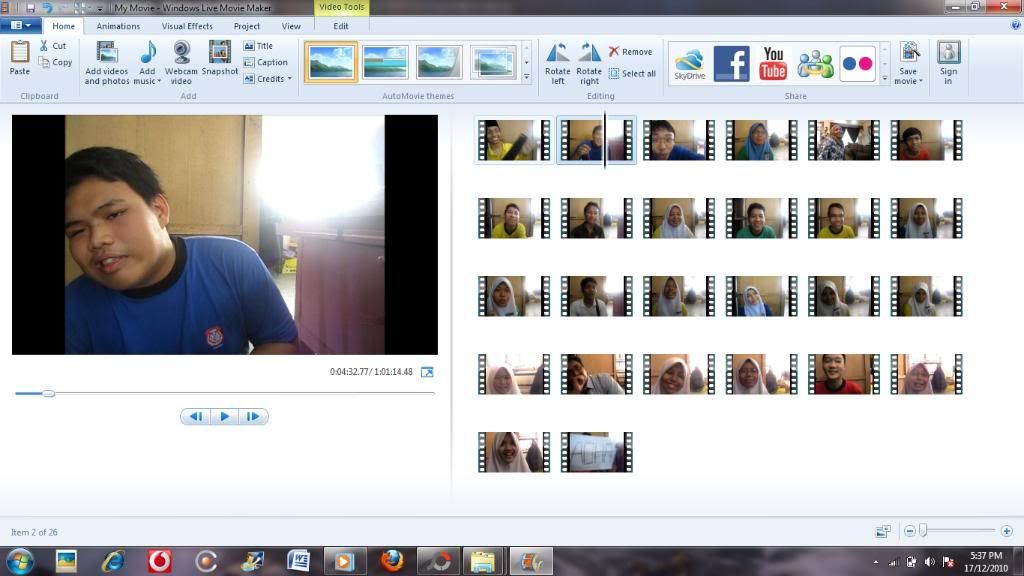Rotate the clip right
This screenshot has width=1024, height=576.
[589, 53]
